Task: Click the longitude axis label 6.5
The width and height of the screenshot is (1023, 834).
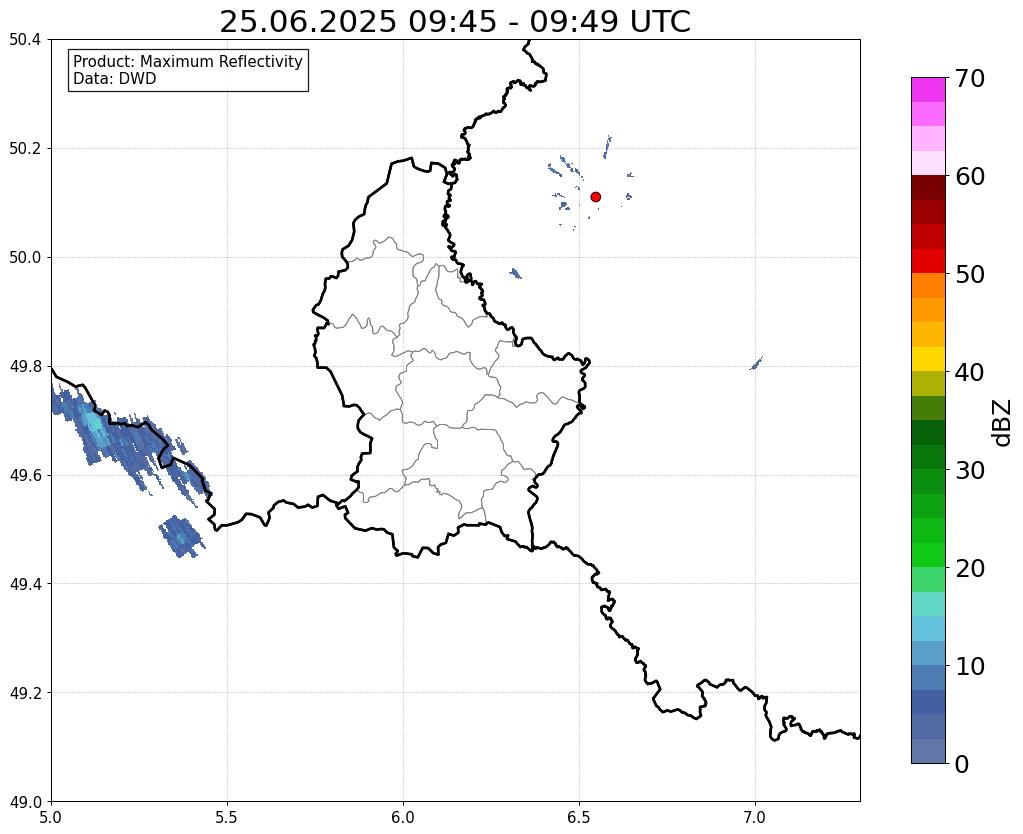Action: [x=579, y=818]
